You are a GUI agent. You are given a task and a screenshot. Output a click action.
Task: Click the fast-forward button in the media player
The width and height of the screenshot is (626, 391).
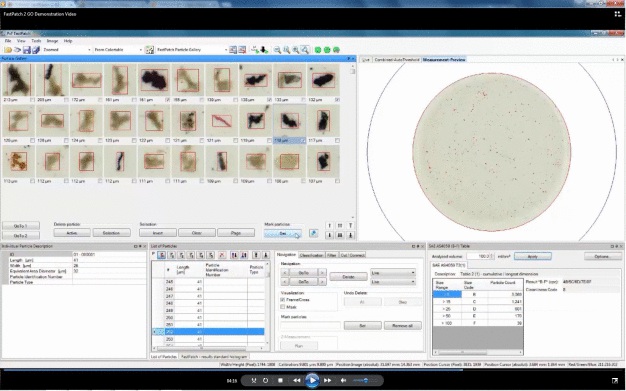pos(328,381)
